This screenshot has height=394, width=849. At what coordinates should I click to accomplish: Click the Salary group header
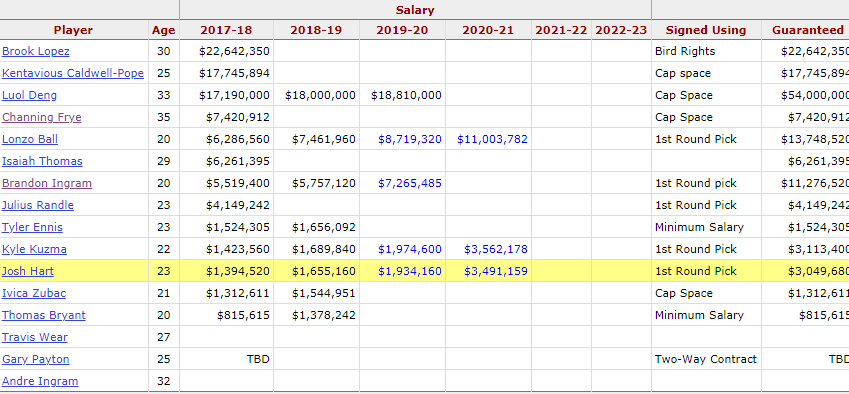click(x=415, y=10)
